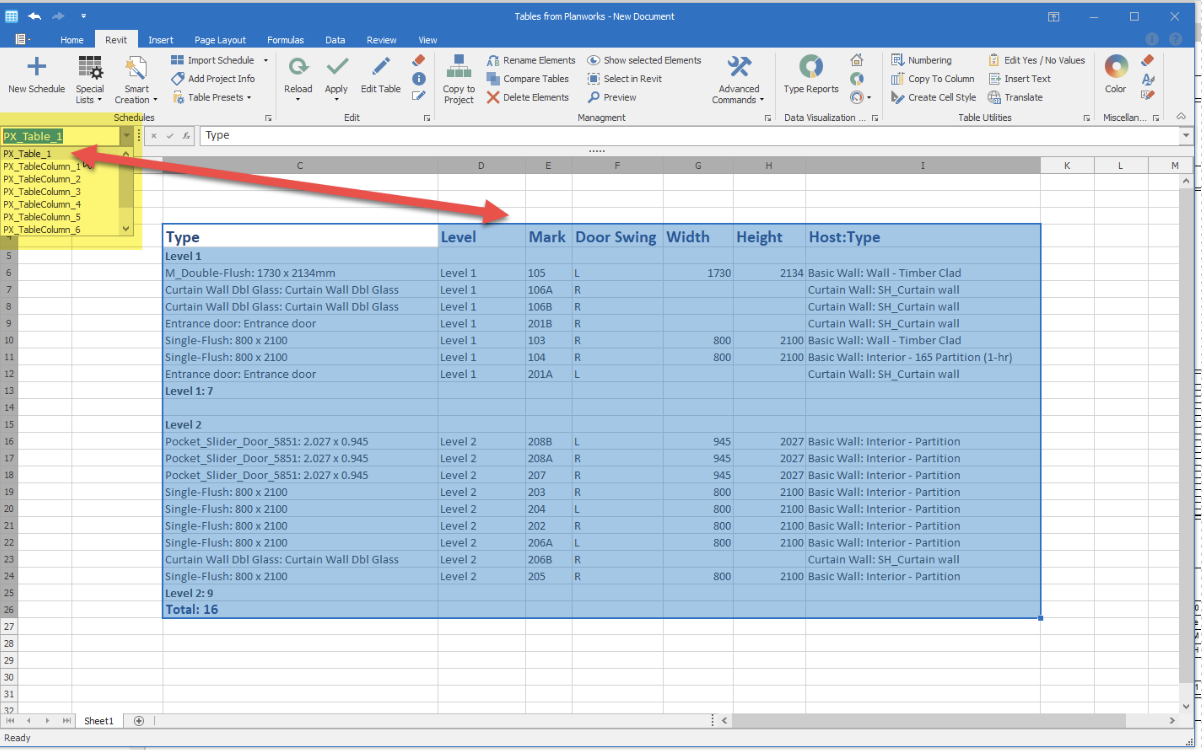1202x750 pixels.
Task: Click the Host:Type column header cell
Action: pyautogui.click(x=923, y=237)
